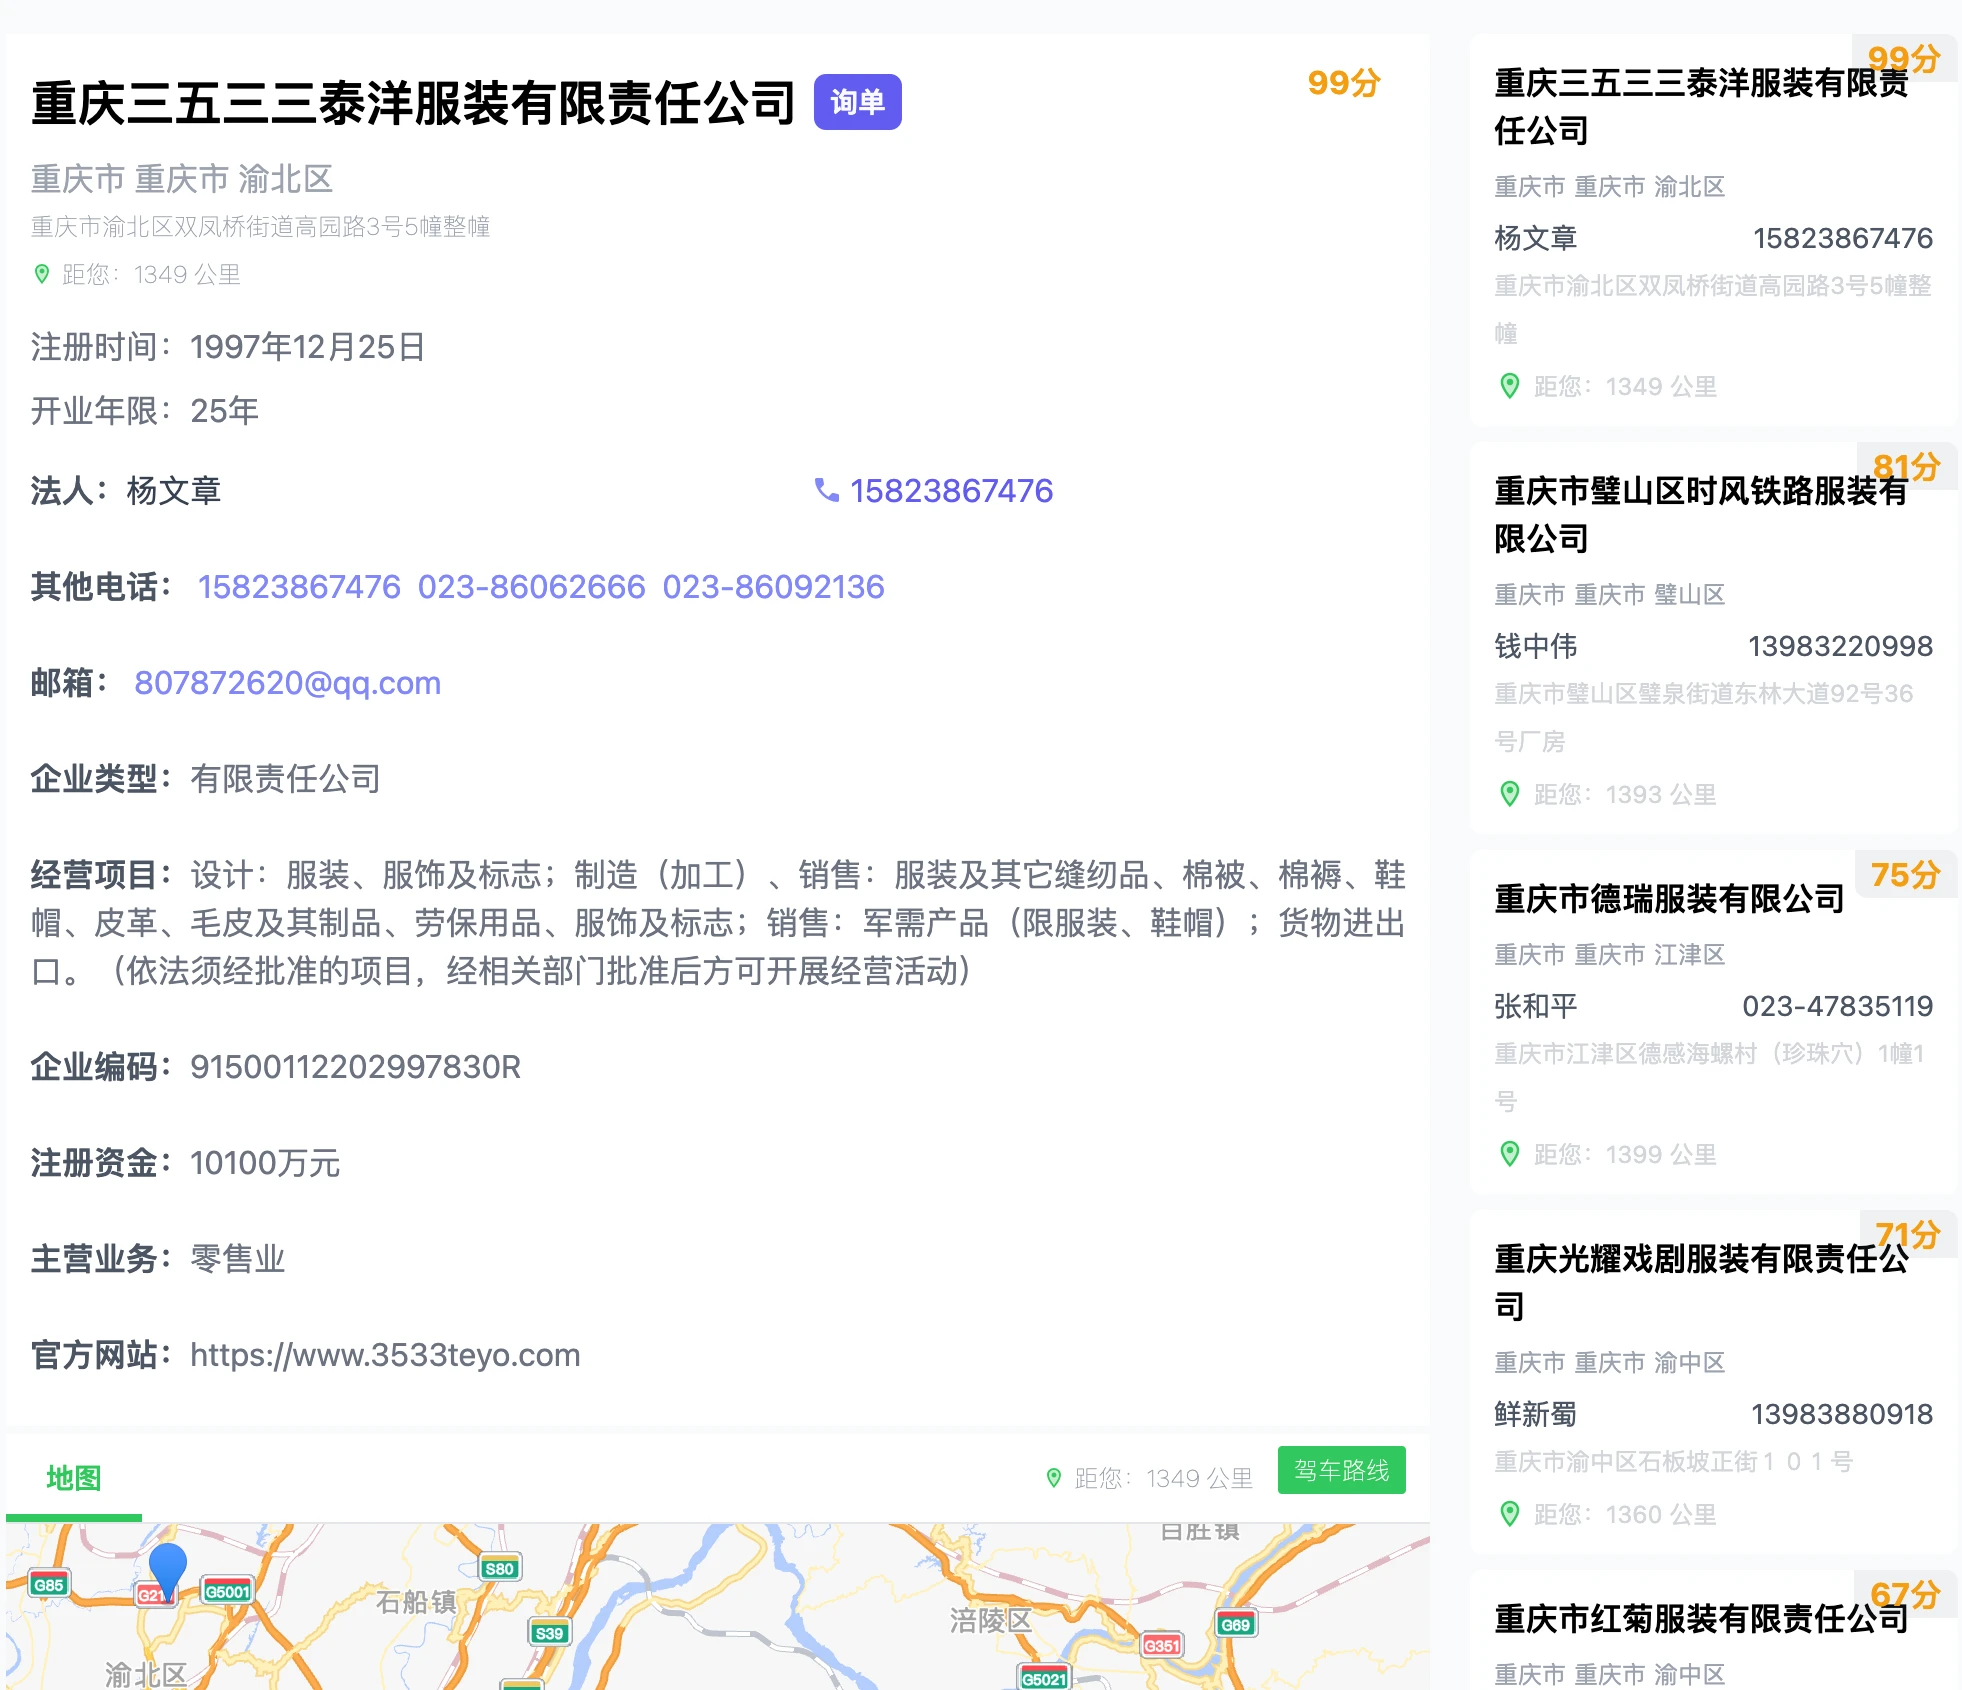Click the phone icon beside 15823867476

click(826, 490)
